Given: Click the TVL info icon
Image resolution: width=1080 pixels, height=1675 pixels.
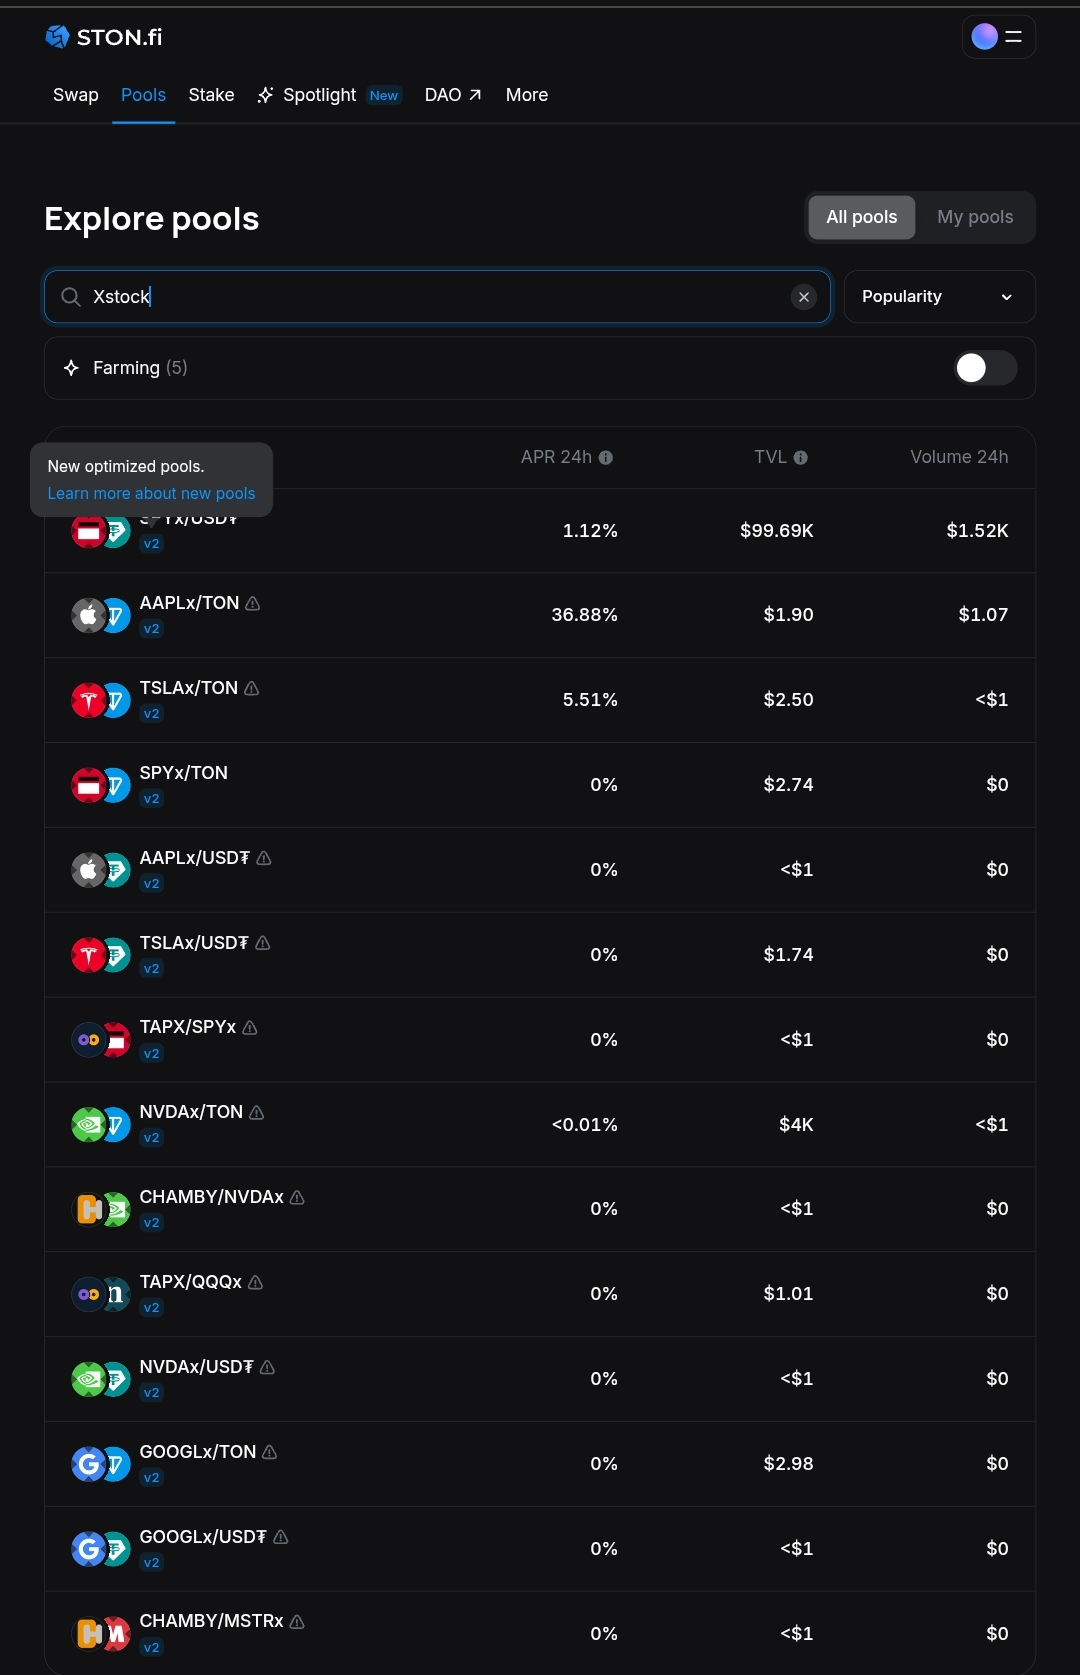Looking at the screenshot, I should pyautogui.click(x=801, y=458).
